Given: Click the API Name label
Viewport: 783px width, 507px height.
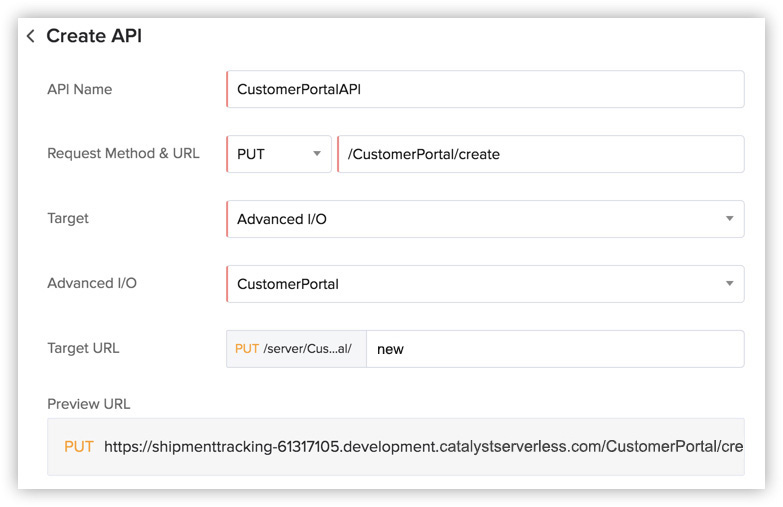Looking at the screenshot, I should [x=80, y=89].
